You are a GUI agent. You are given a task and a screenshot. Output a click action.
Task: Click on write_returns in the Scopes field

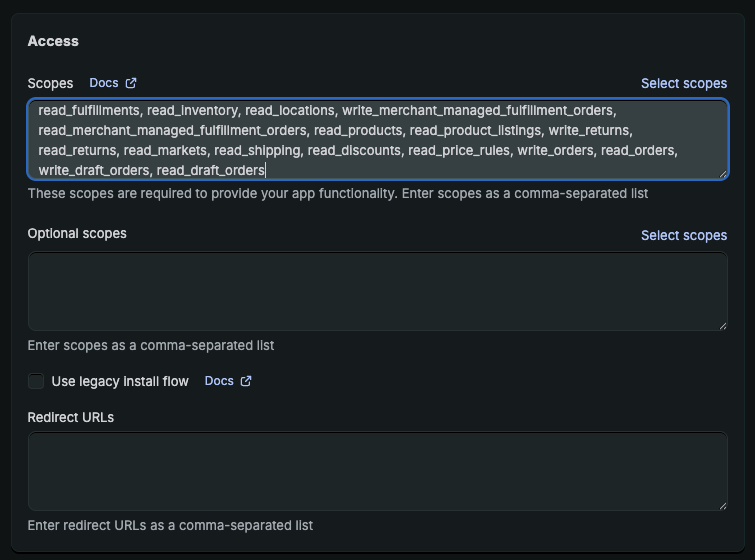tap(589, 130)
